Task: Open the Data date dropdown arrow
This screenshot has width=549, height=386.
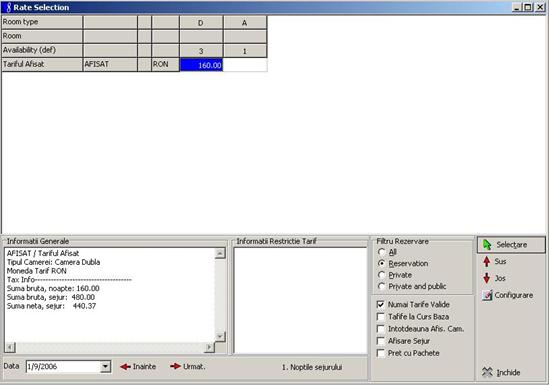Action: [105, 367]
